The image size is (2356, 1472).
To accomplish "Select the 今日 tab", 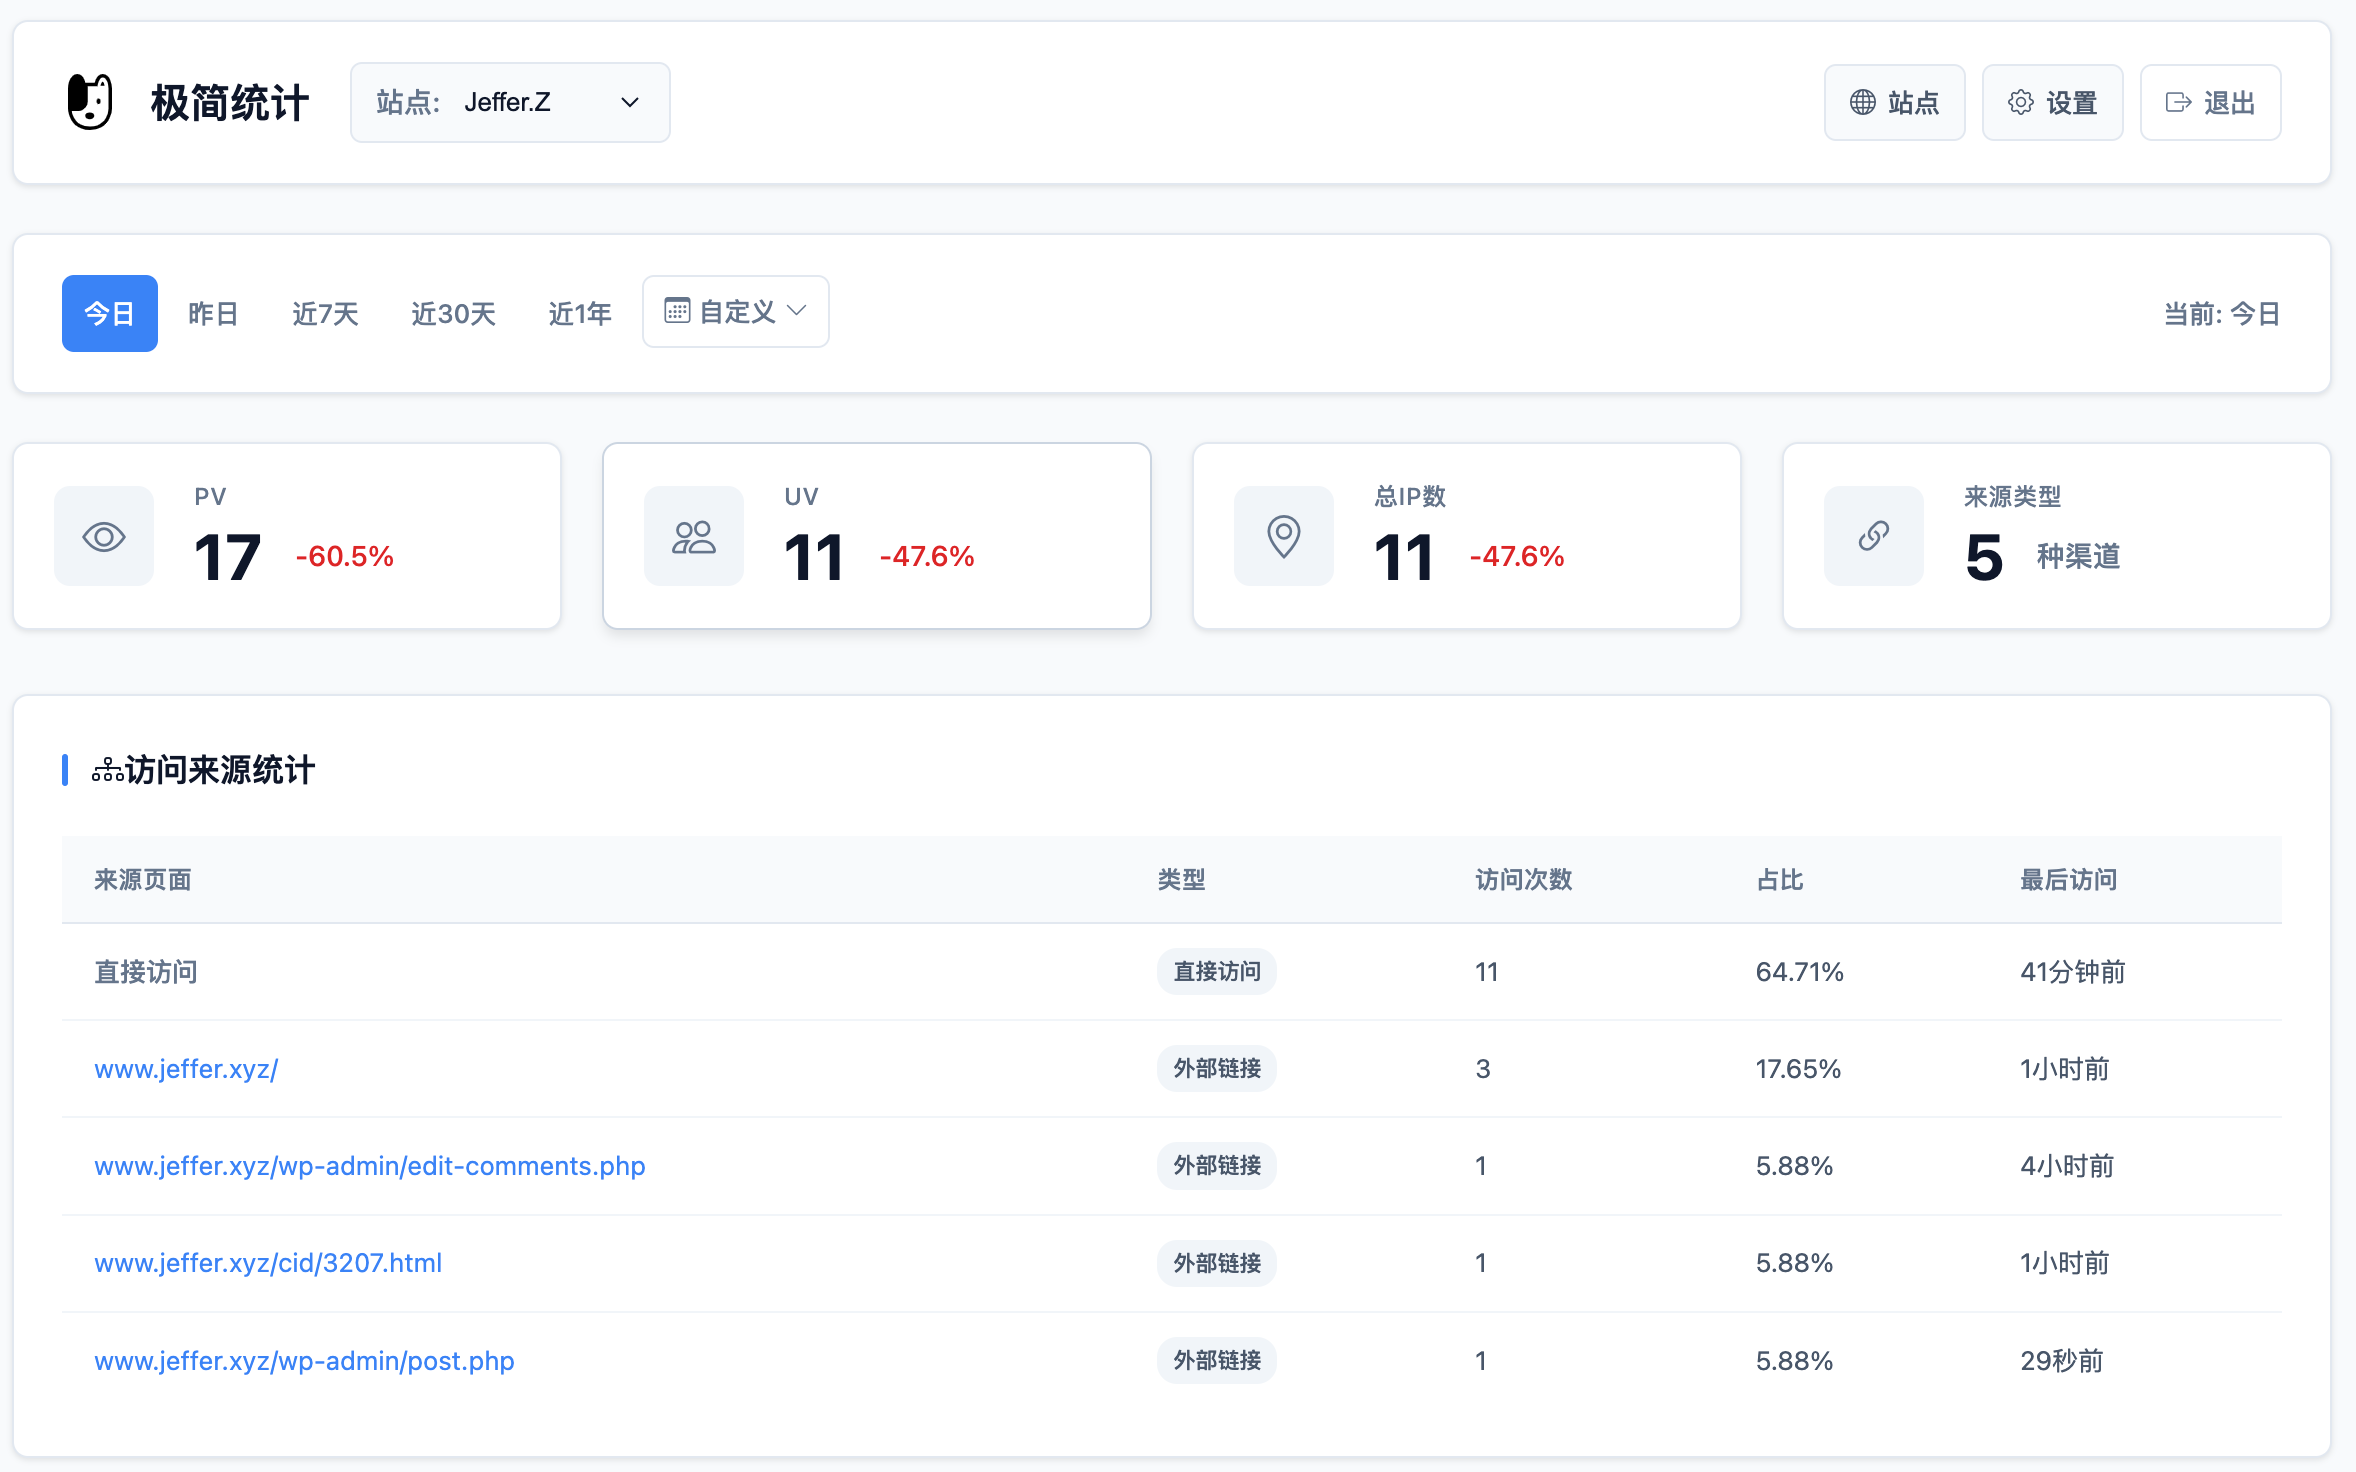I will 109,313.
